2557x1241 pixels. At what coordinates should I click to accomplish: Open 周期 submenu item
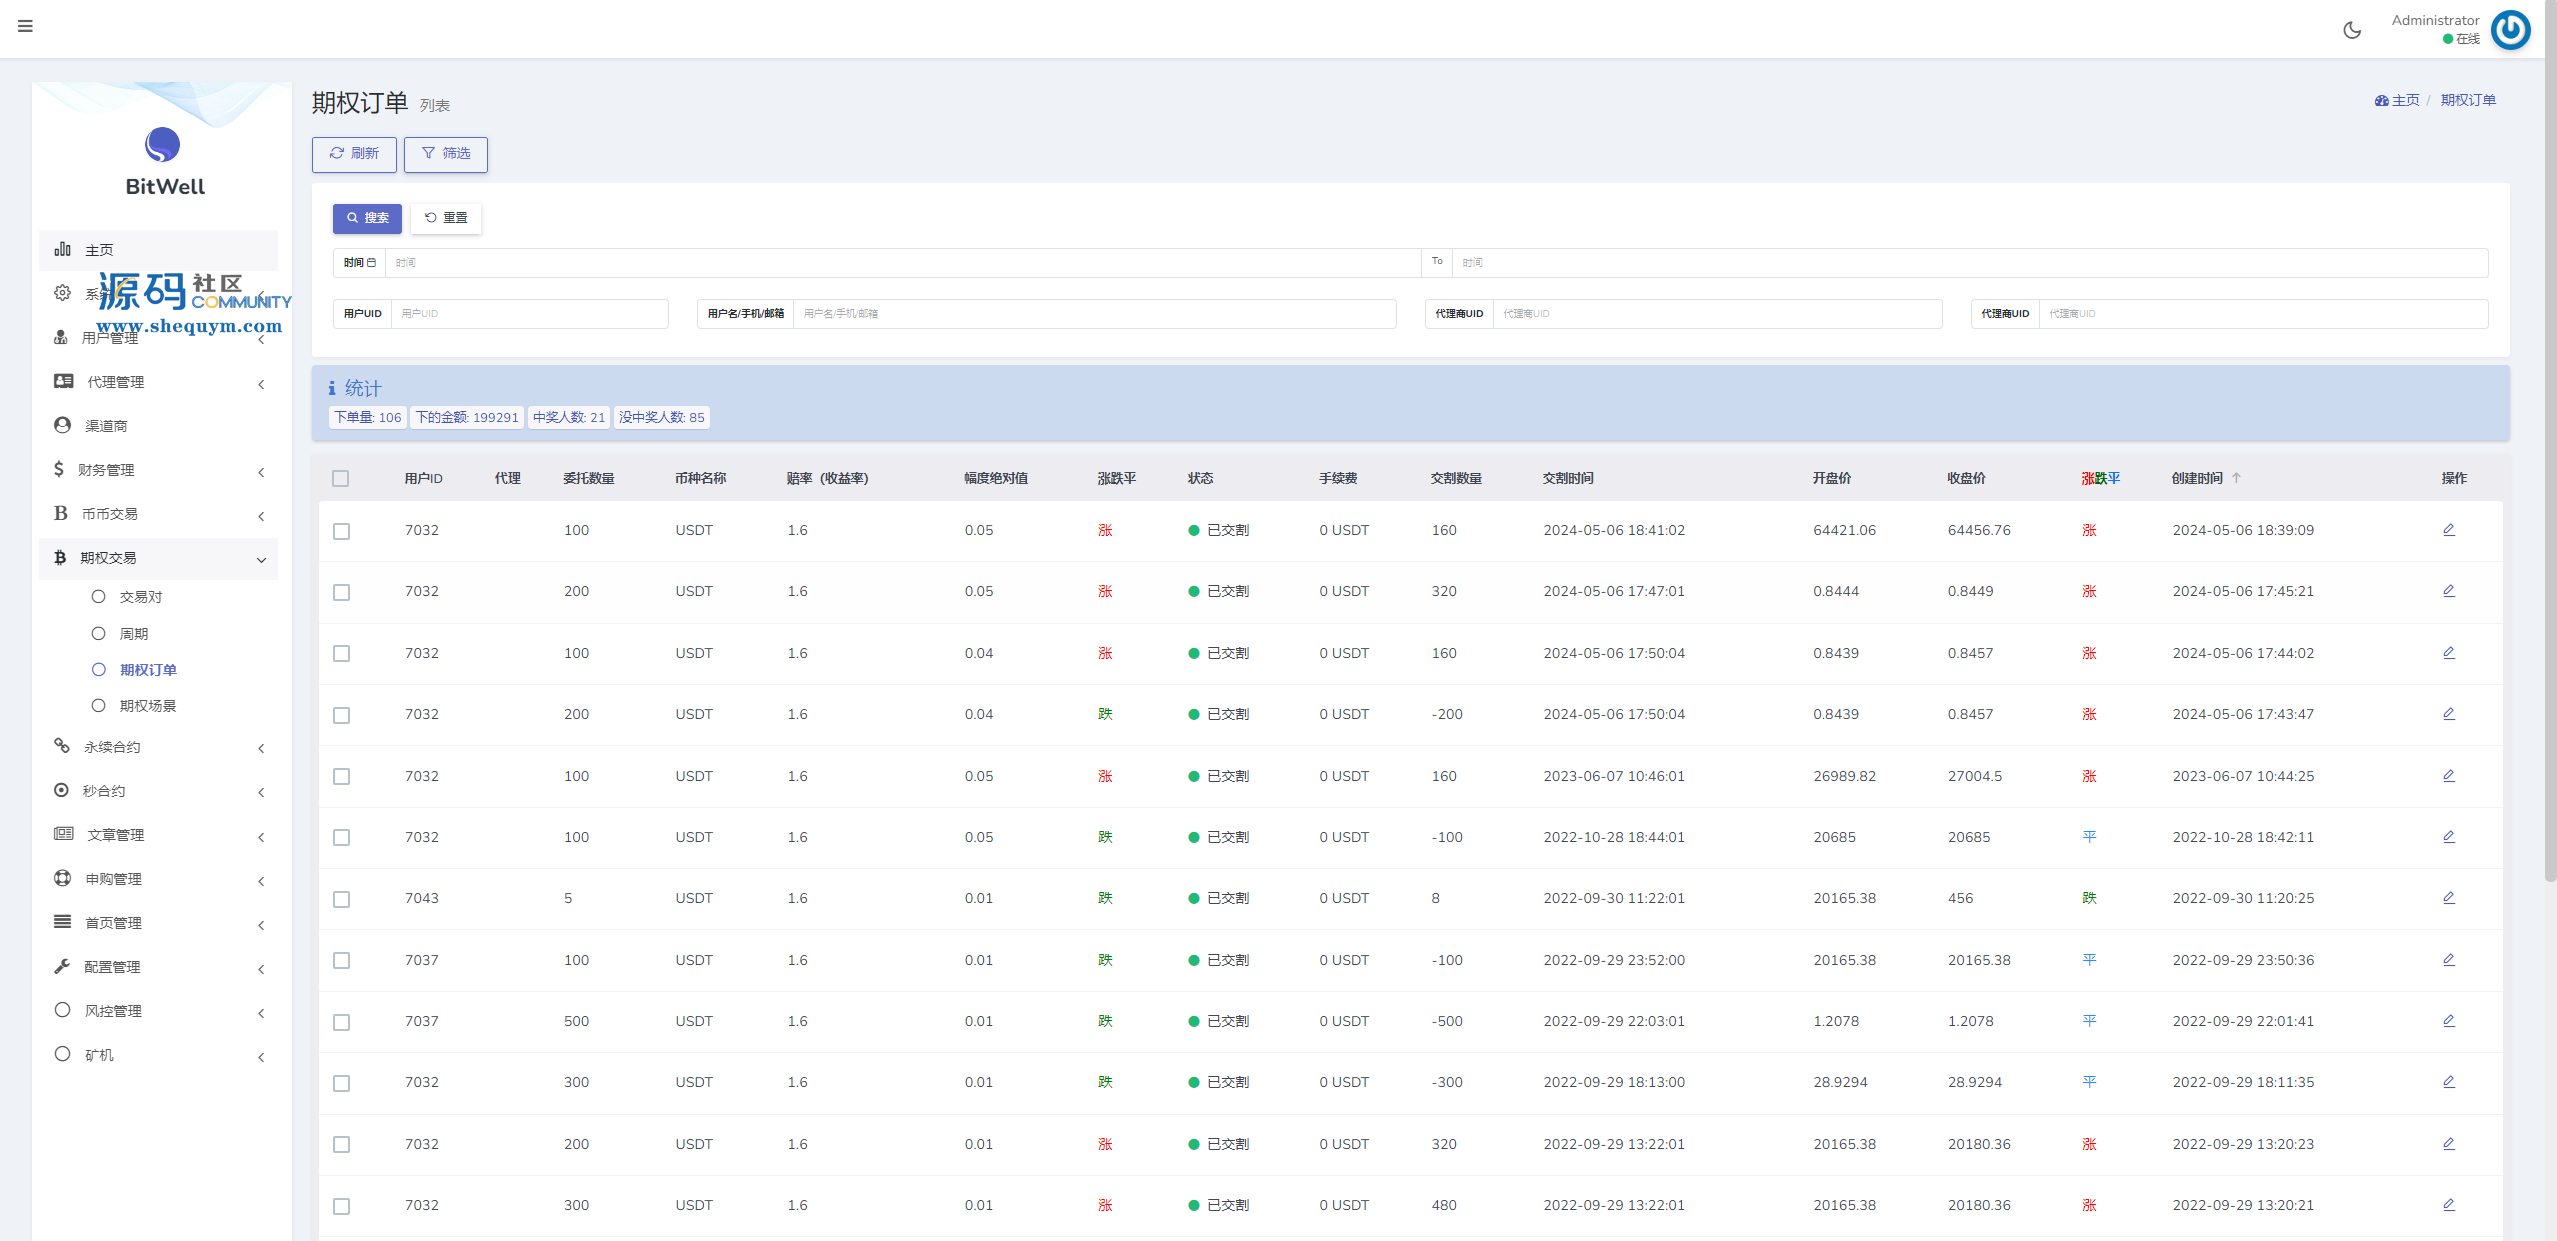[x=133, y=634]
